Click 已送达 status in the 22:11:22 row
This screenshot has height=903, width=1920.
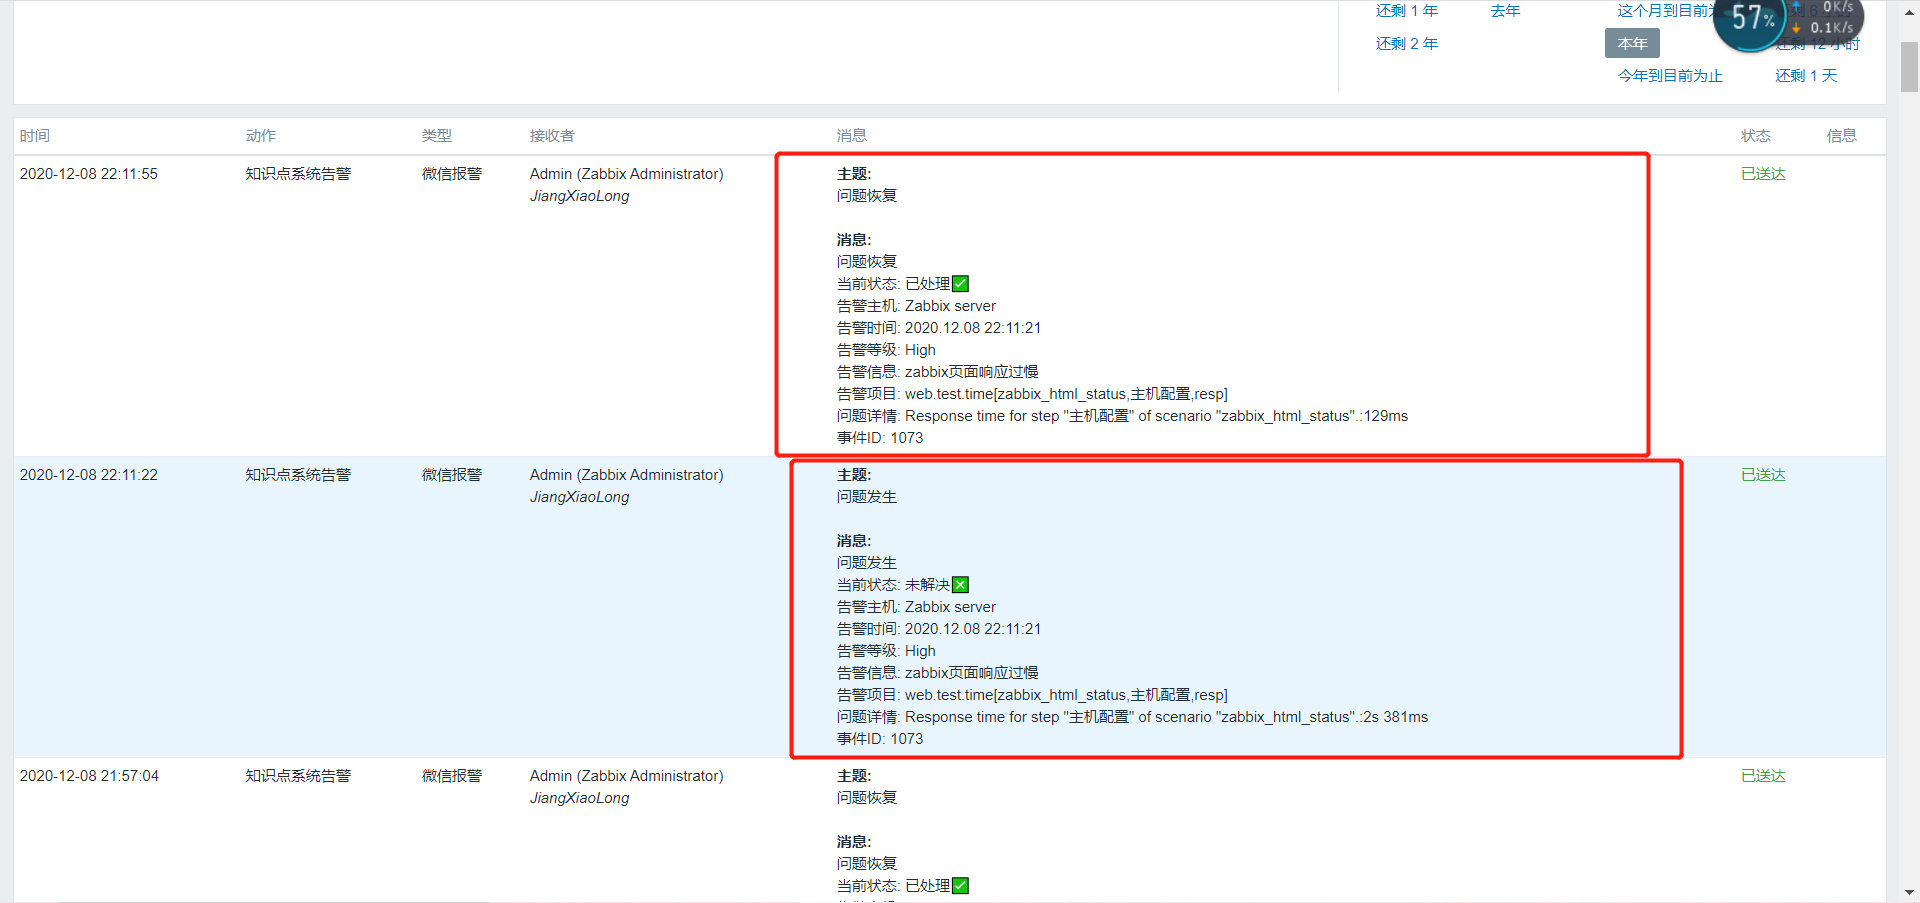(x=1763, y=475)
